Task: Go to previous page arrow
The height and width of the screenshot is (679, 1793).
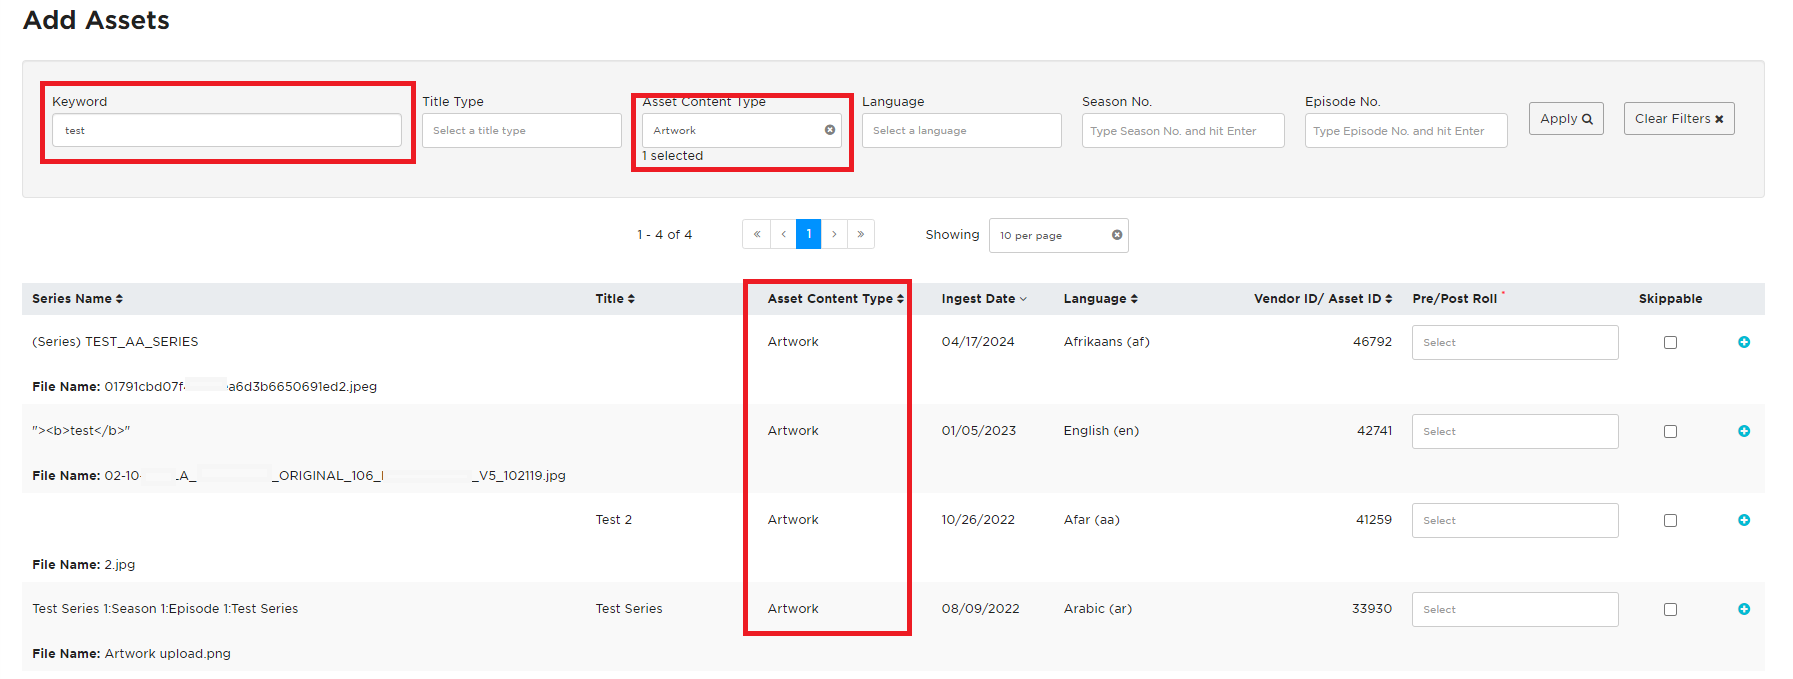Action: [783, 234]
